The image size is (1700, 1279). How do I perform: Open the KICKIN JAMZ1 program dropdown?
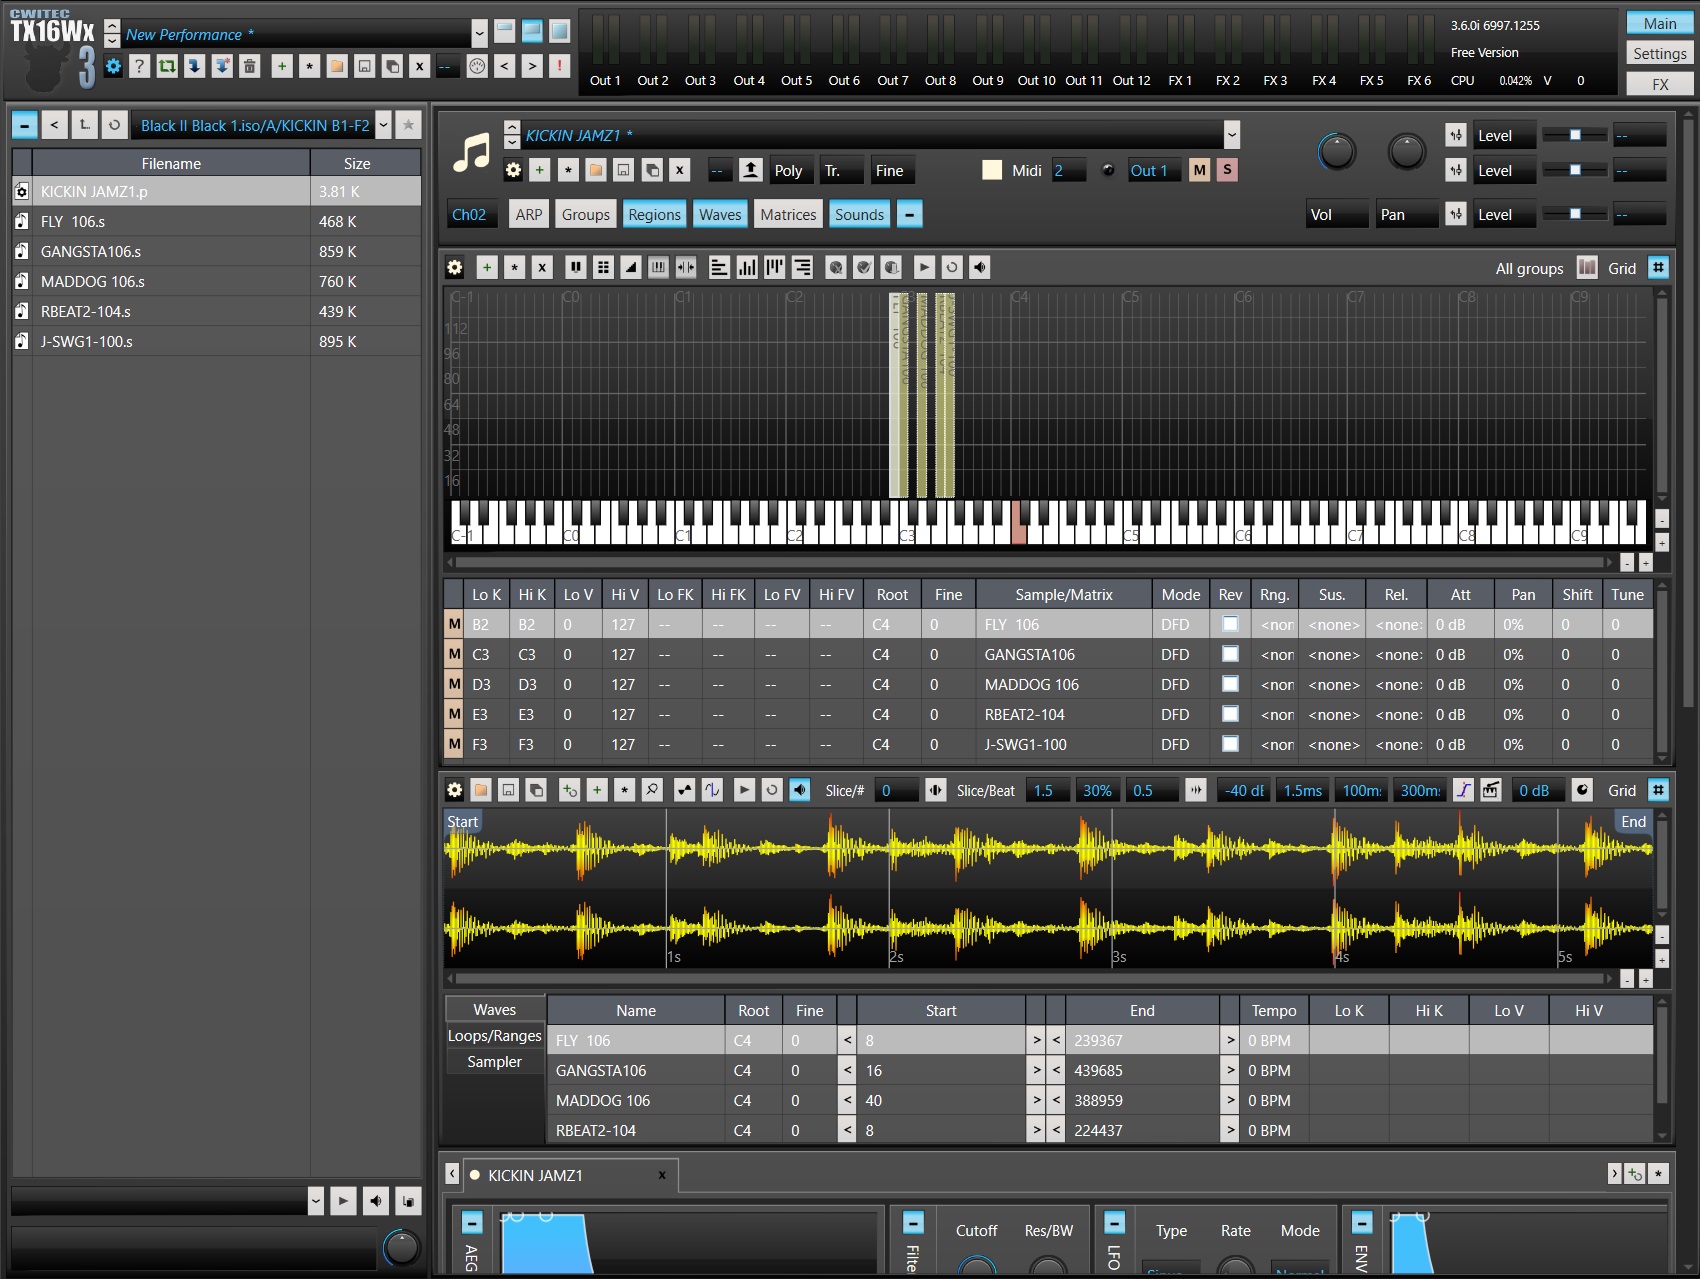1232,135
